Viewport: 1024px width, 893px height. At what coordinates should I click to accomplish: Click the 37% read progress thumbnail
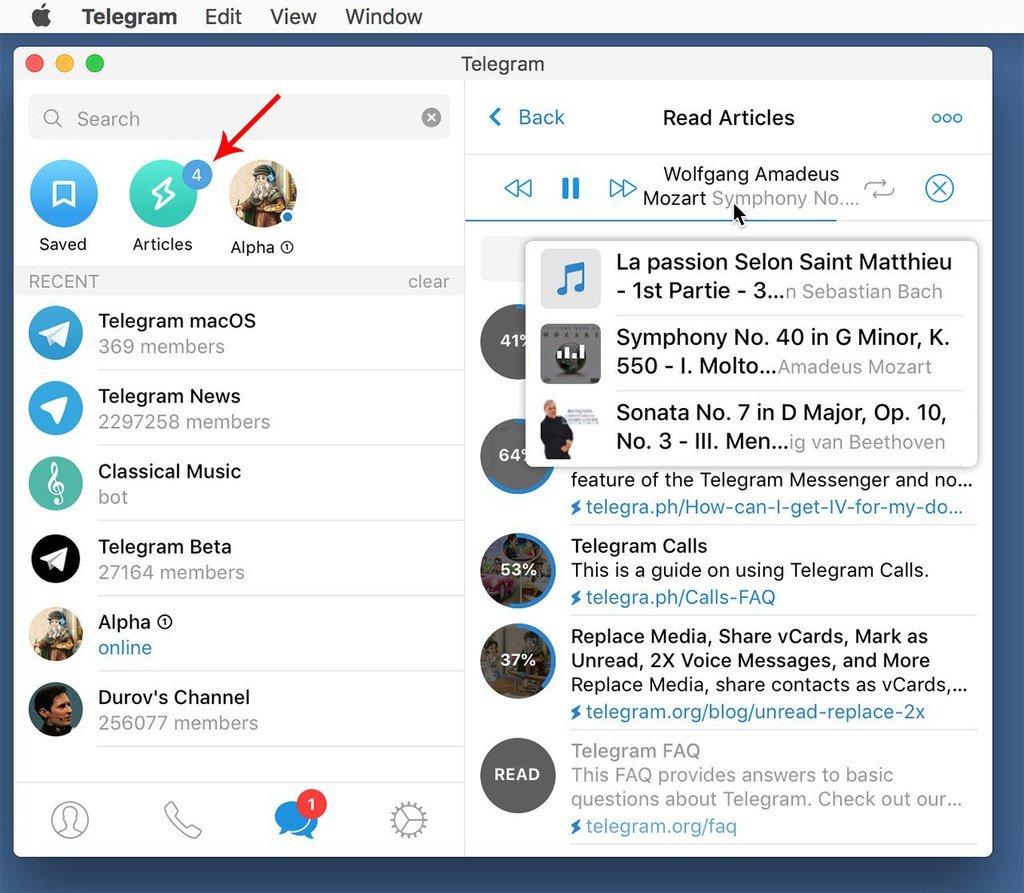[518, 660]
